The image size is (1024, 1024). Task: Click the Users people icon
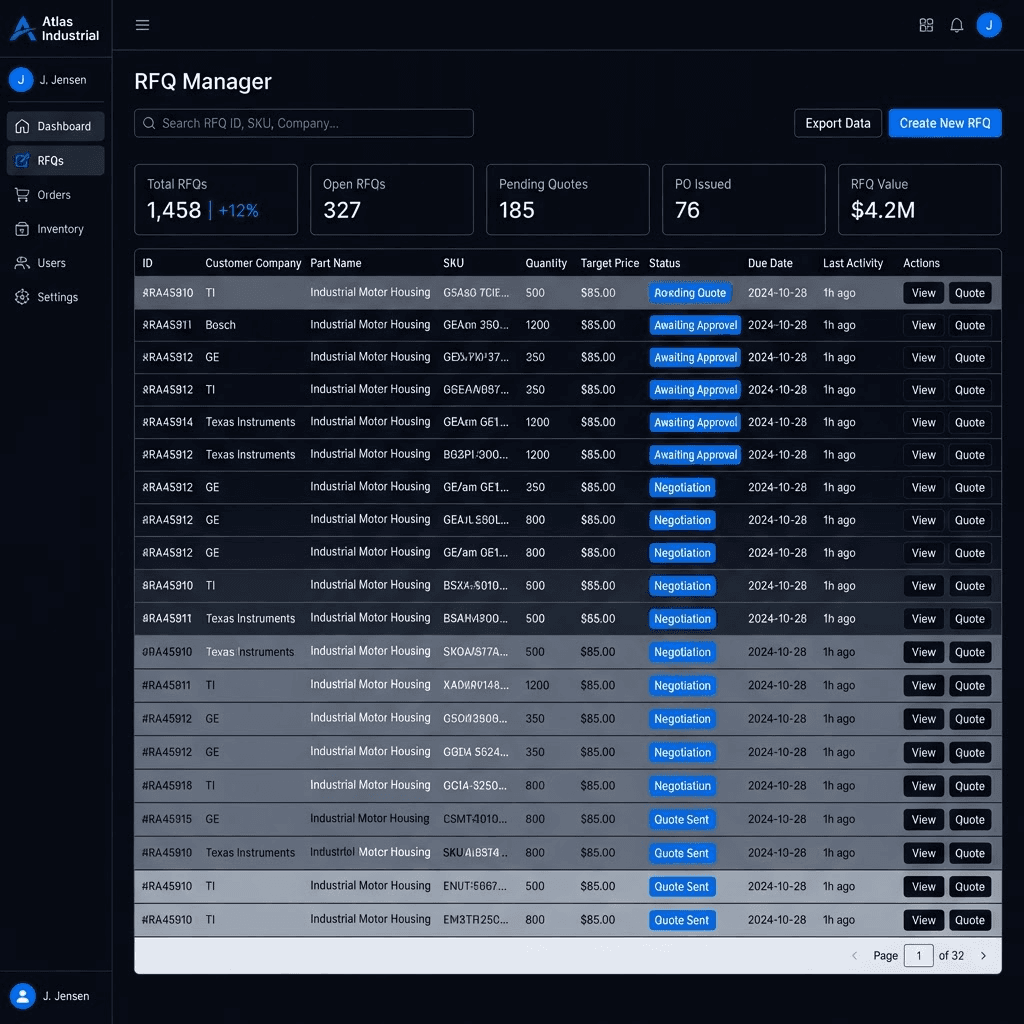click(22, 263)
